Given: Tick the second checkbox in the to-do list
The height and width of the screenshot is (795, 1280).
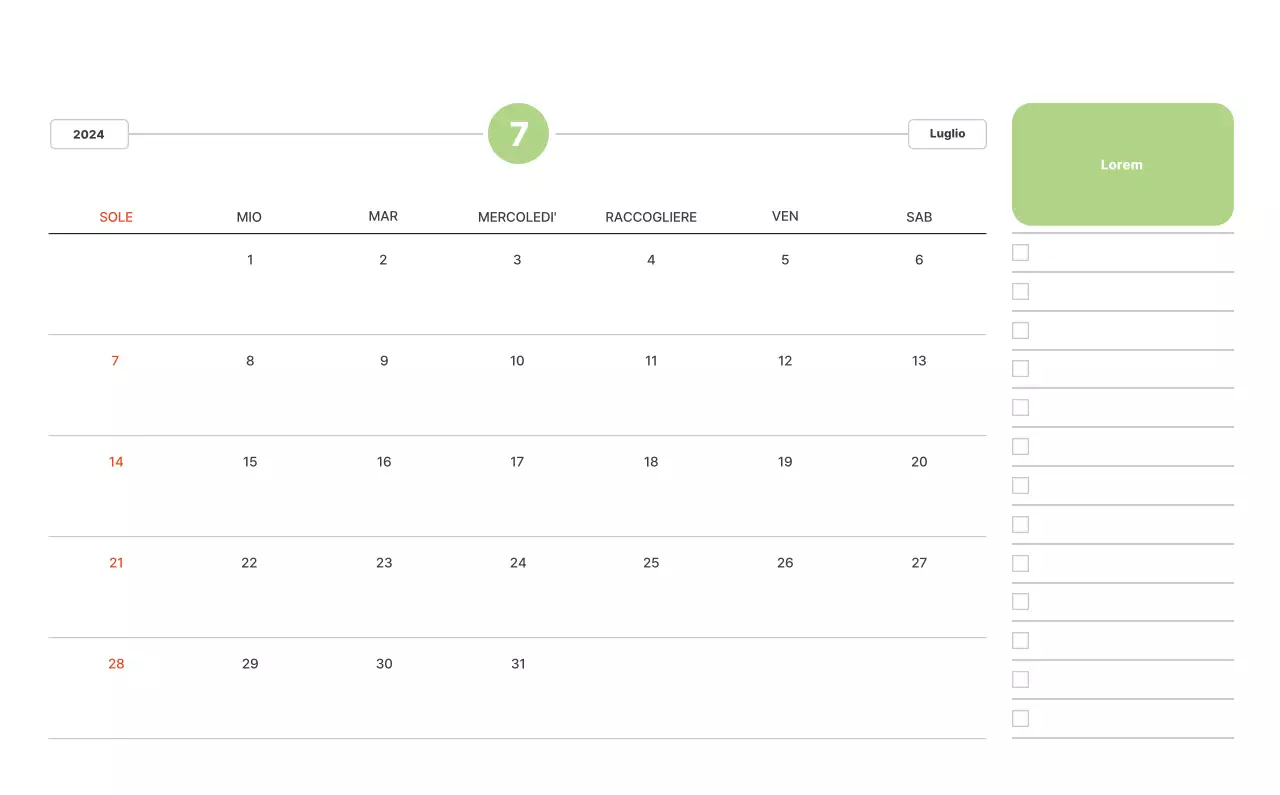Looking at the screenshot, I should tap(1020, 292).
